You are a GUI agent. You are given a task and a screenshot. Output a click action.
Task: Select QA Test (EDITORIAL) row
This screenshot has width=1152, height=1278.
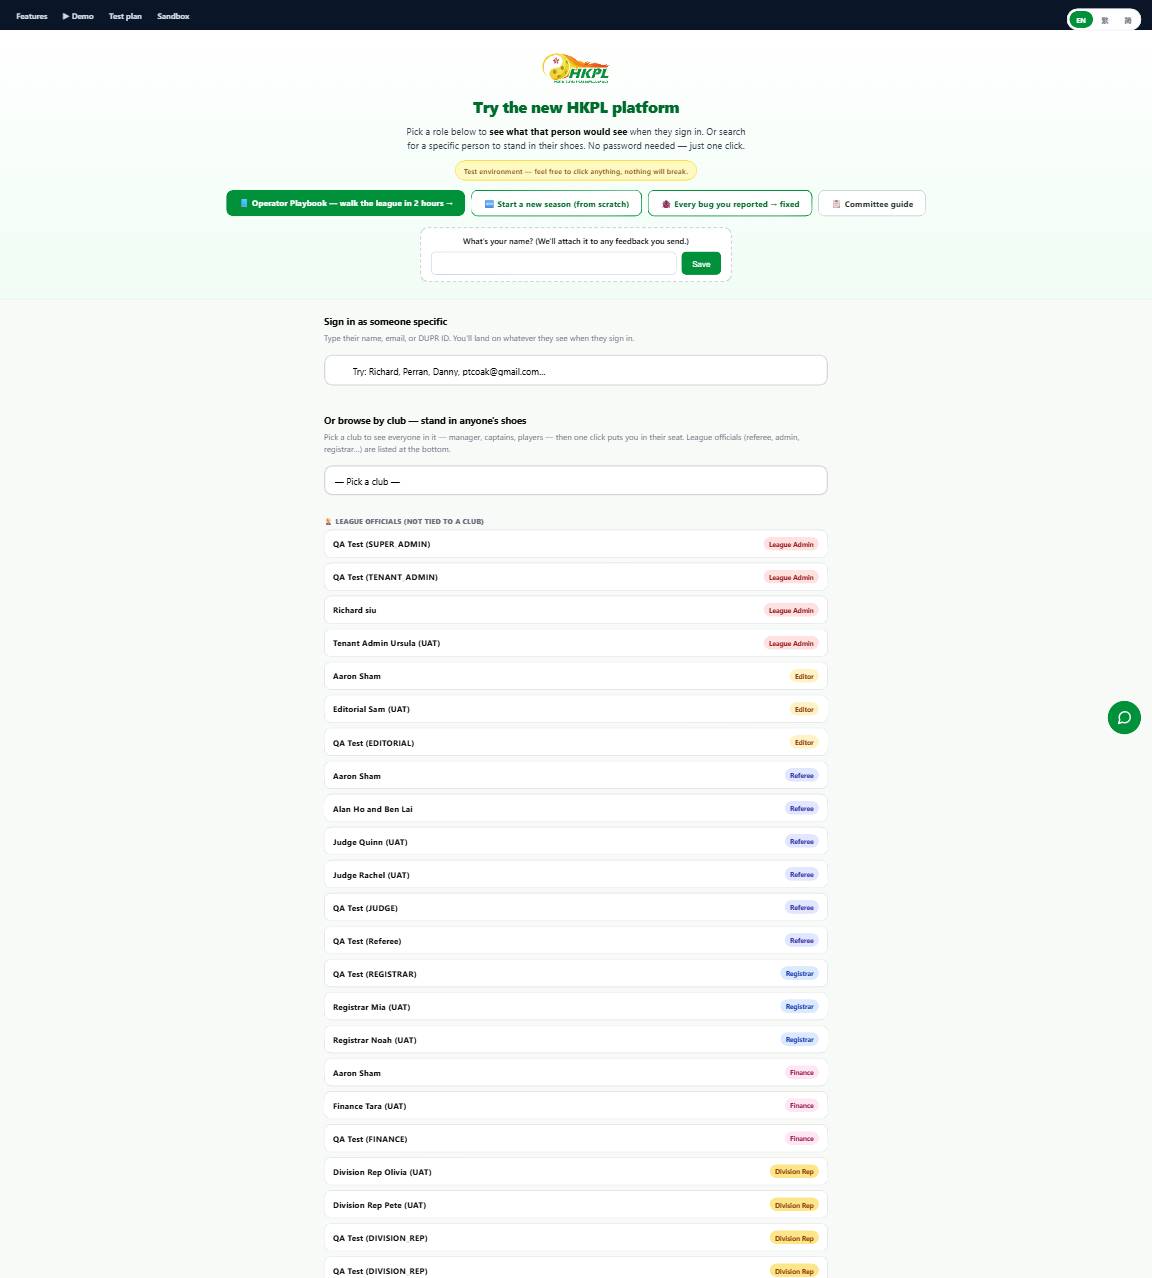576,743
